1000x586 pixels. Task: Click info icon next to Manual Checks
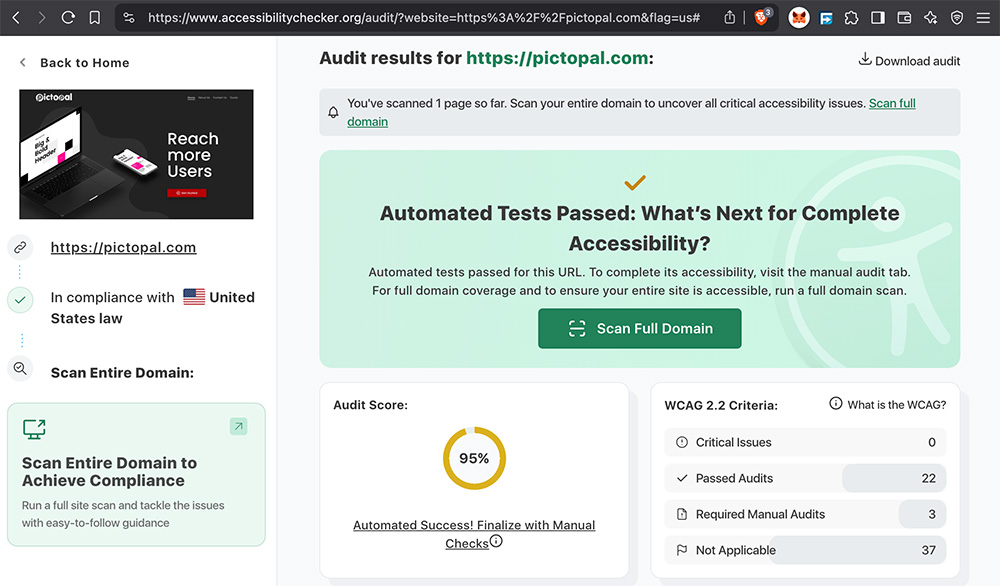496,541
